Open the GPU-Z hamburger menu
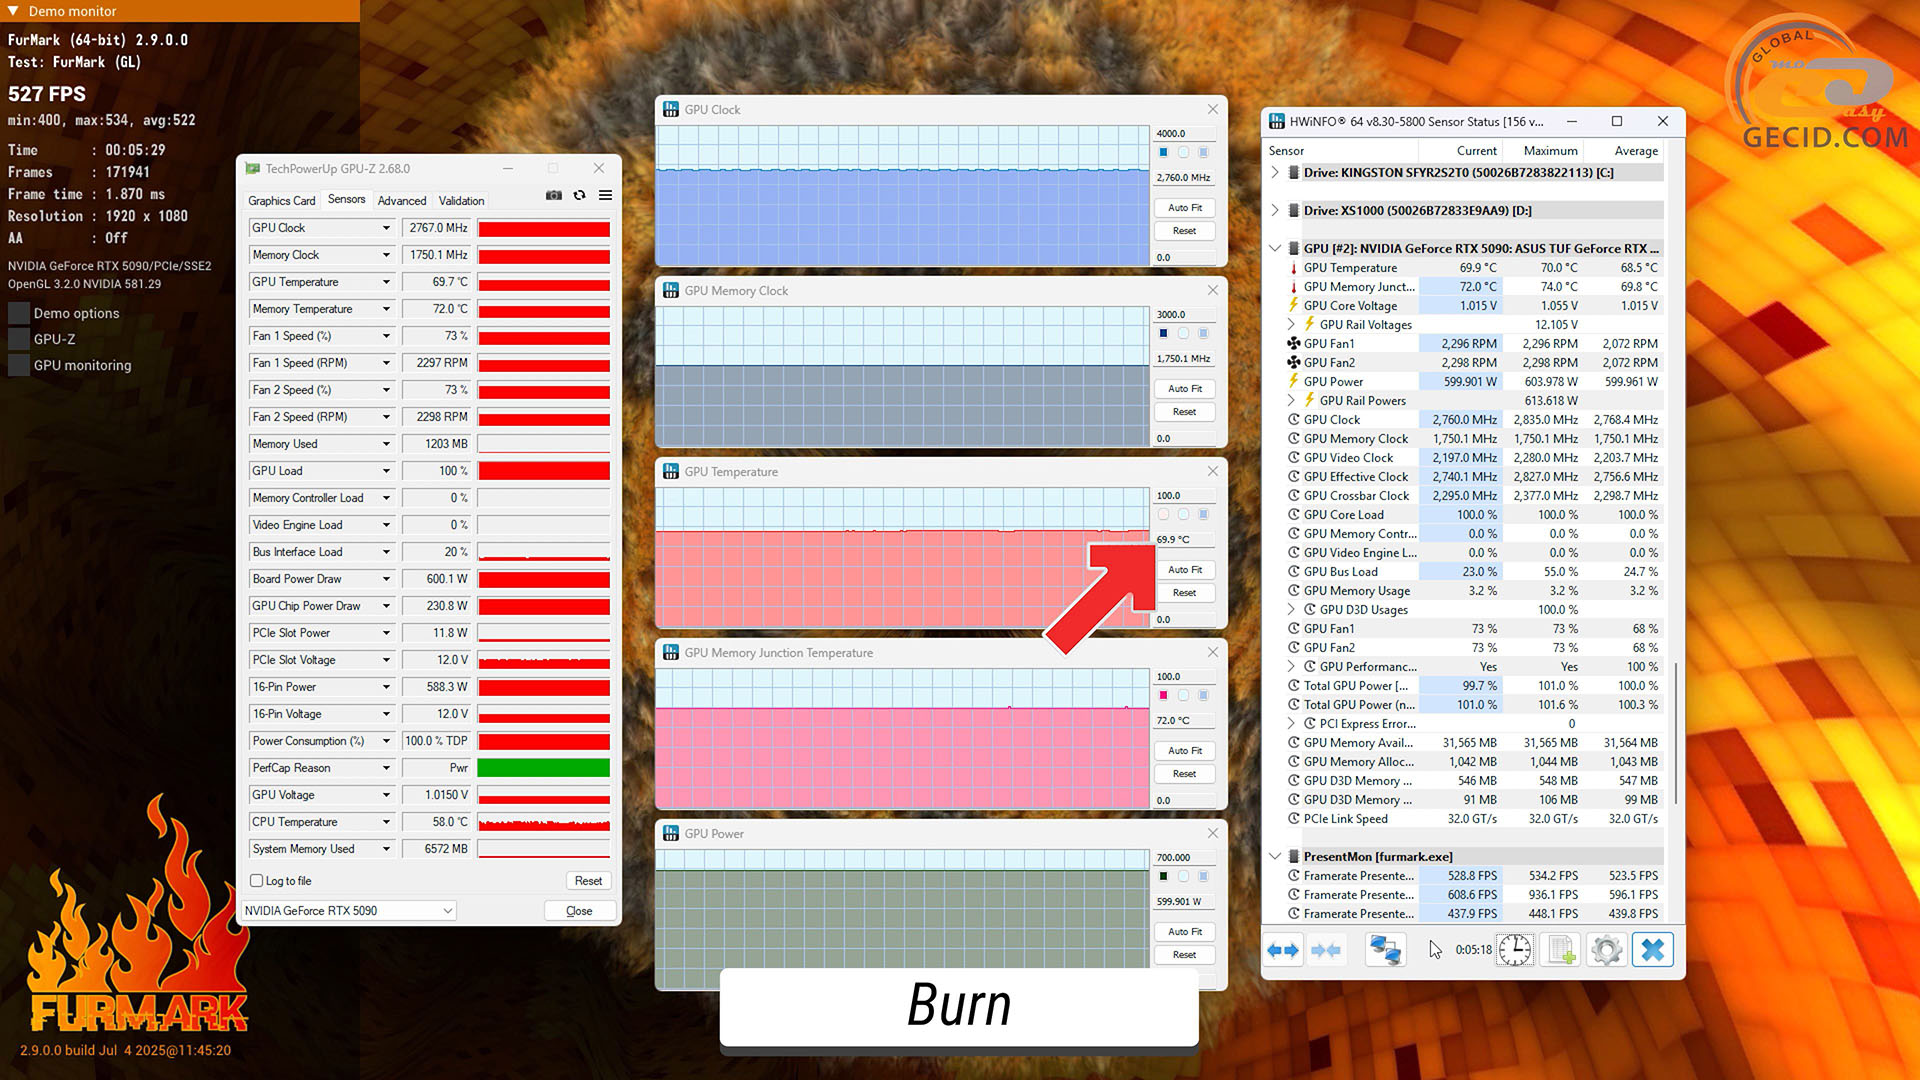The image size is (1920, 1080). [x=605, y=195]
